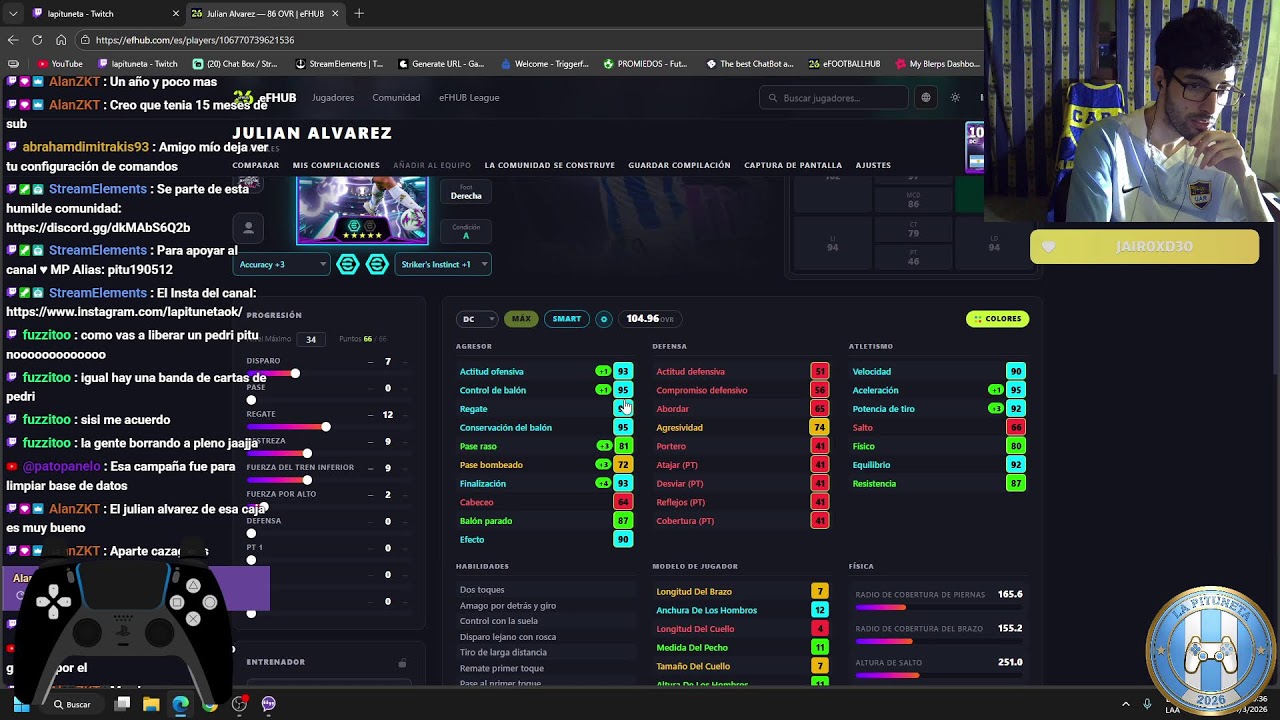
Task: Open the DC position dropdown
Action: 477,319
